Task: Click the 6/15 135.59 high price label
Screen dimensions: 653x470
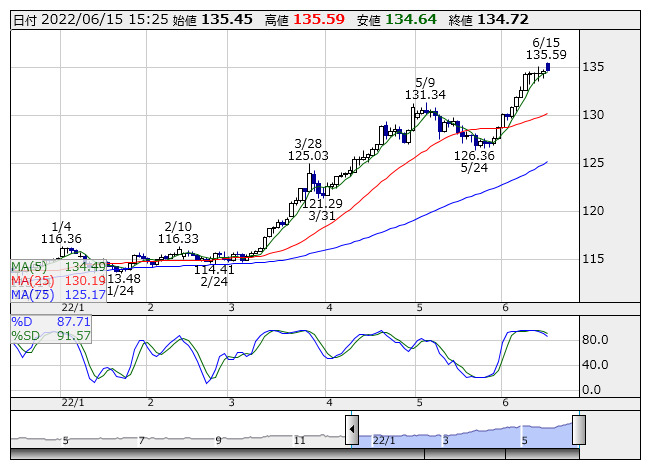Action: [546, 49]
